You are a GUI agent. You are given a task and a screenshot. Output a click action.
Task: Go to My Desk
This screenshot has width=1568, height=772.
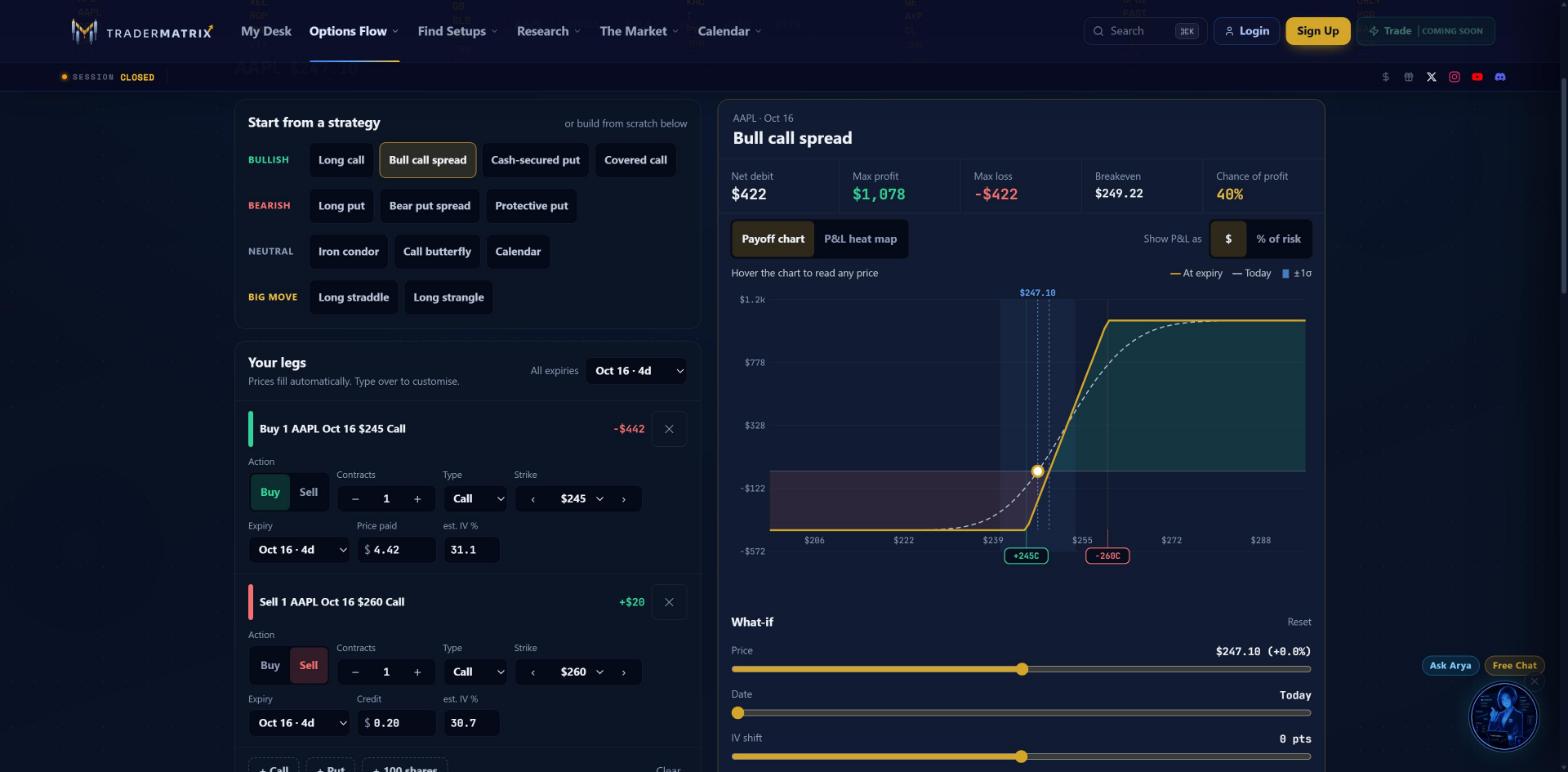266,31
